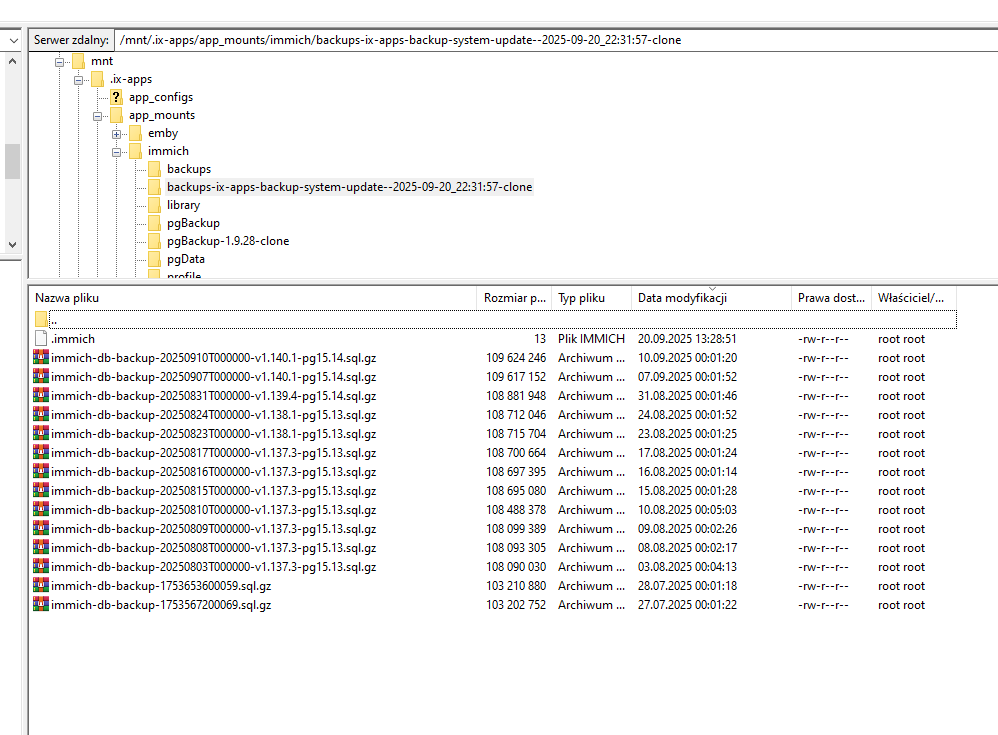The image size is (998, 735).
Task: Collapse the .ix-apps tree node
Action: tap(78, 80)
